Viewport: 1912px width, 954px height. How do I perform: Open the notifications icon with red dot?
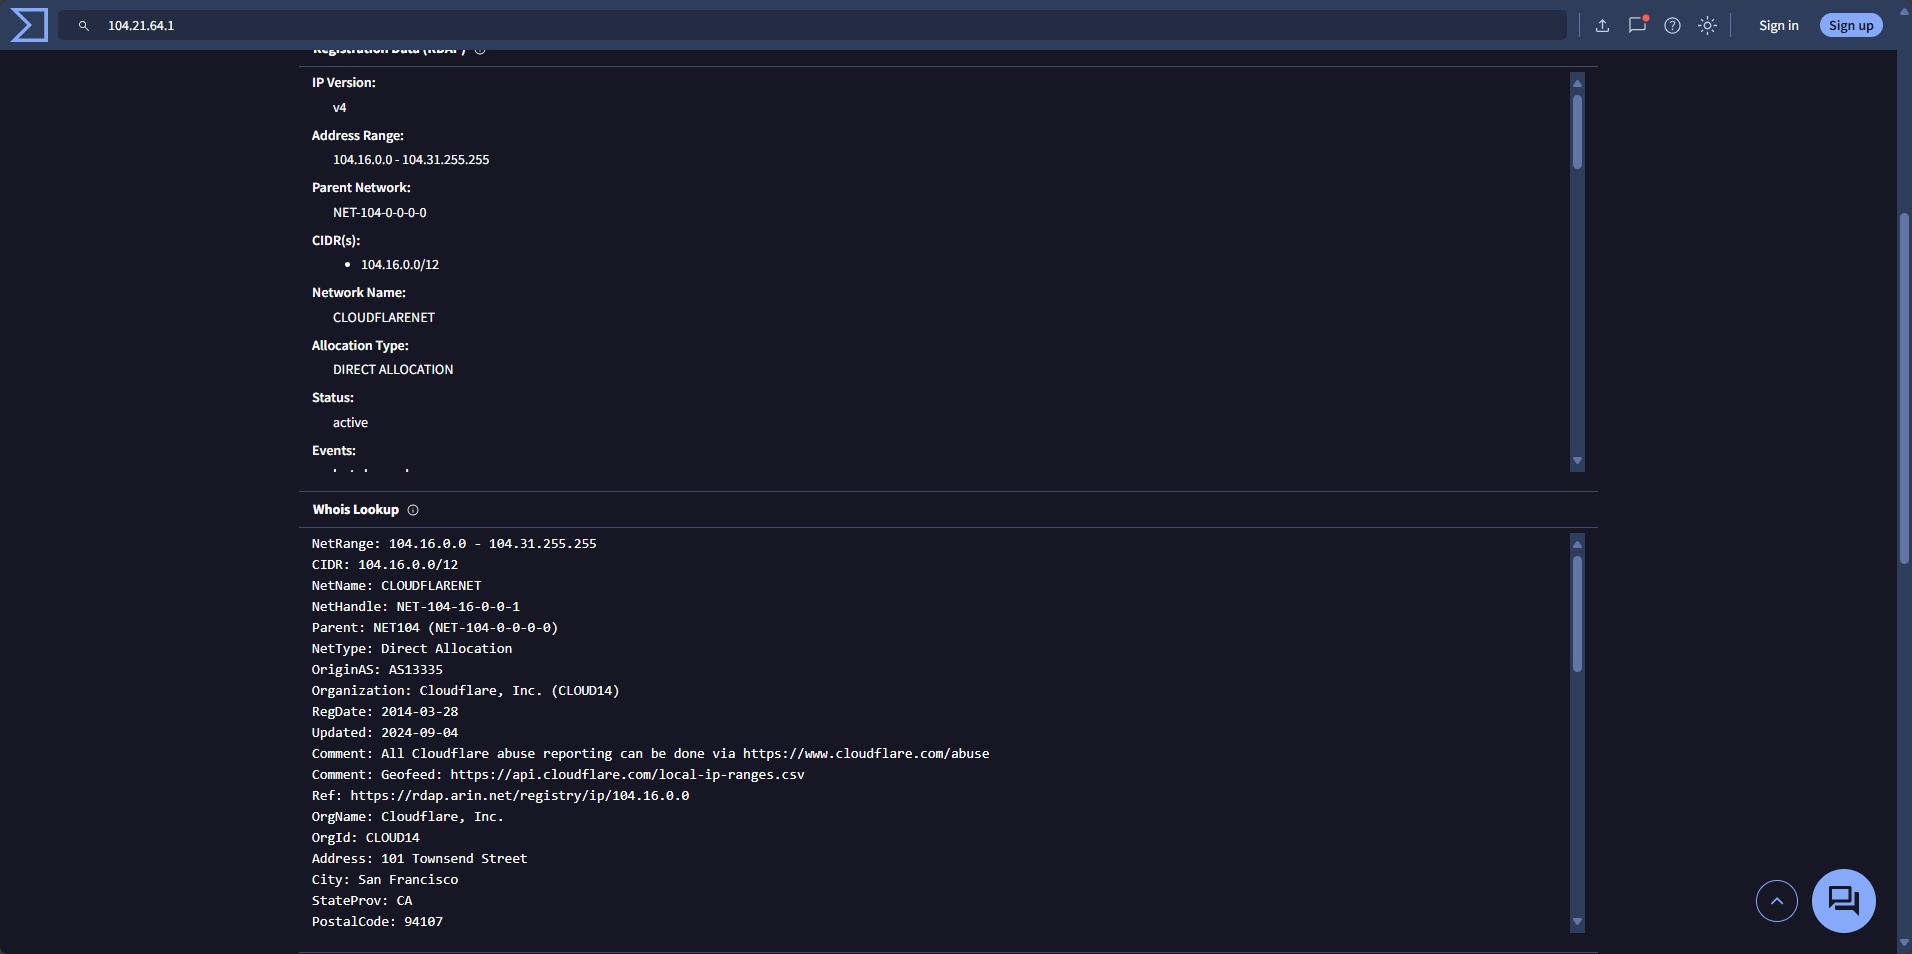[x=1637, y=25]
